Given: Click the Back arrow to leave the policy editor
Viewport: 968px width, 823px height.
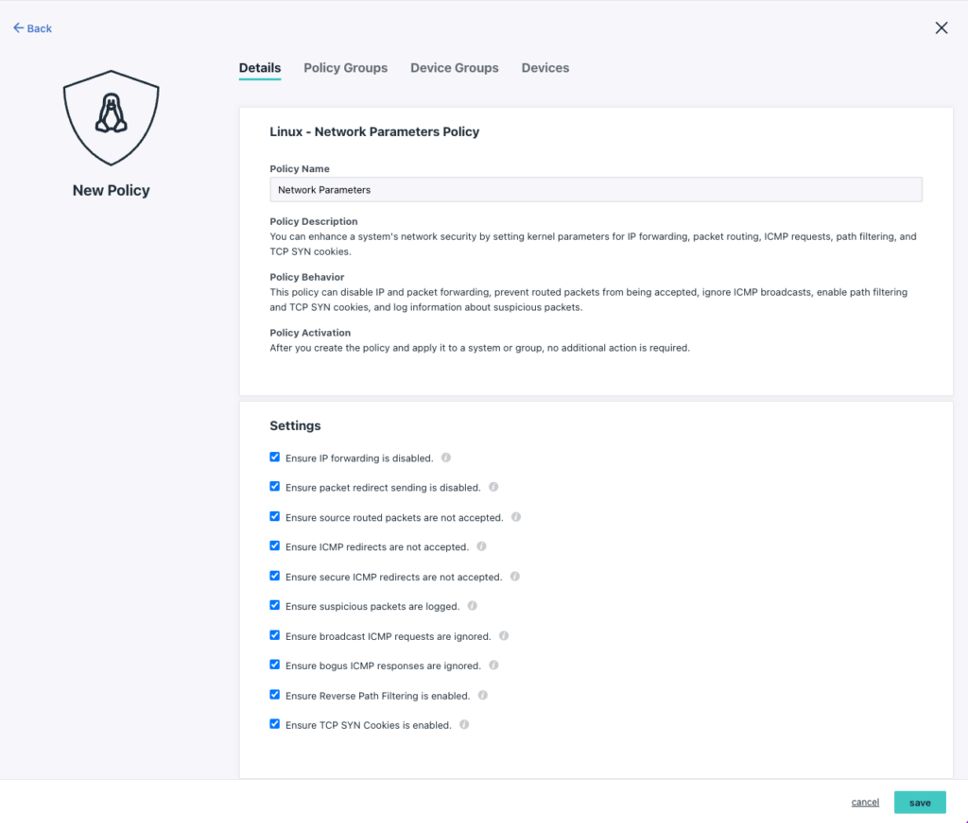Looking at the screenshot, I should 30,28.
